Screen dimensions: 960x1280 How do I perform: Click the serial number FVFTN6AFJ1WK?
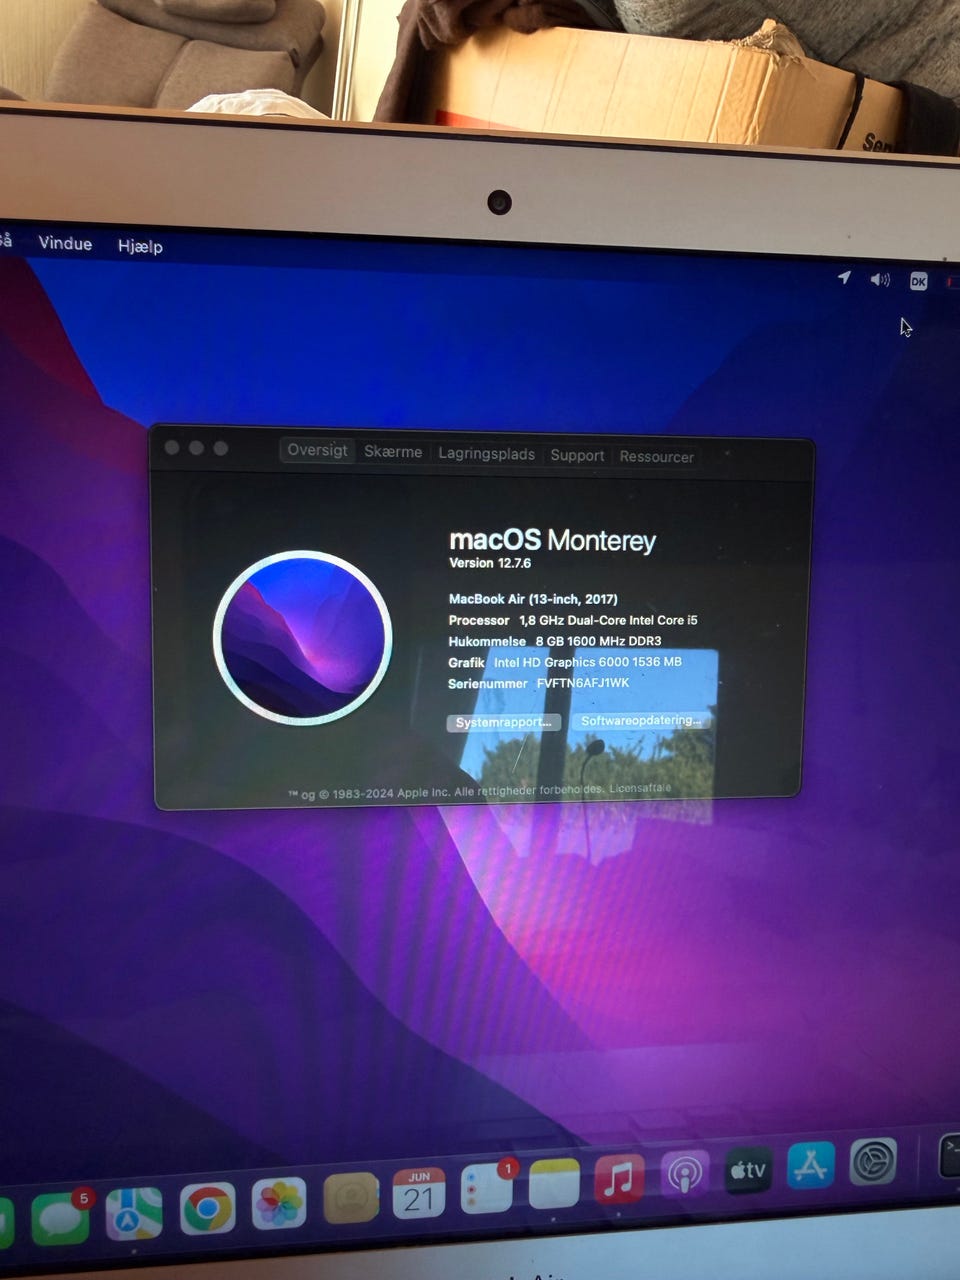coord(583,683)
